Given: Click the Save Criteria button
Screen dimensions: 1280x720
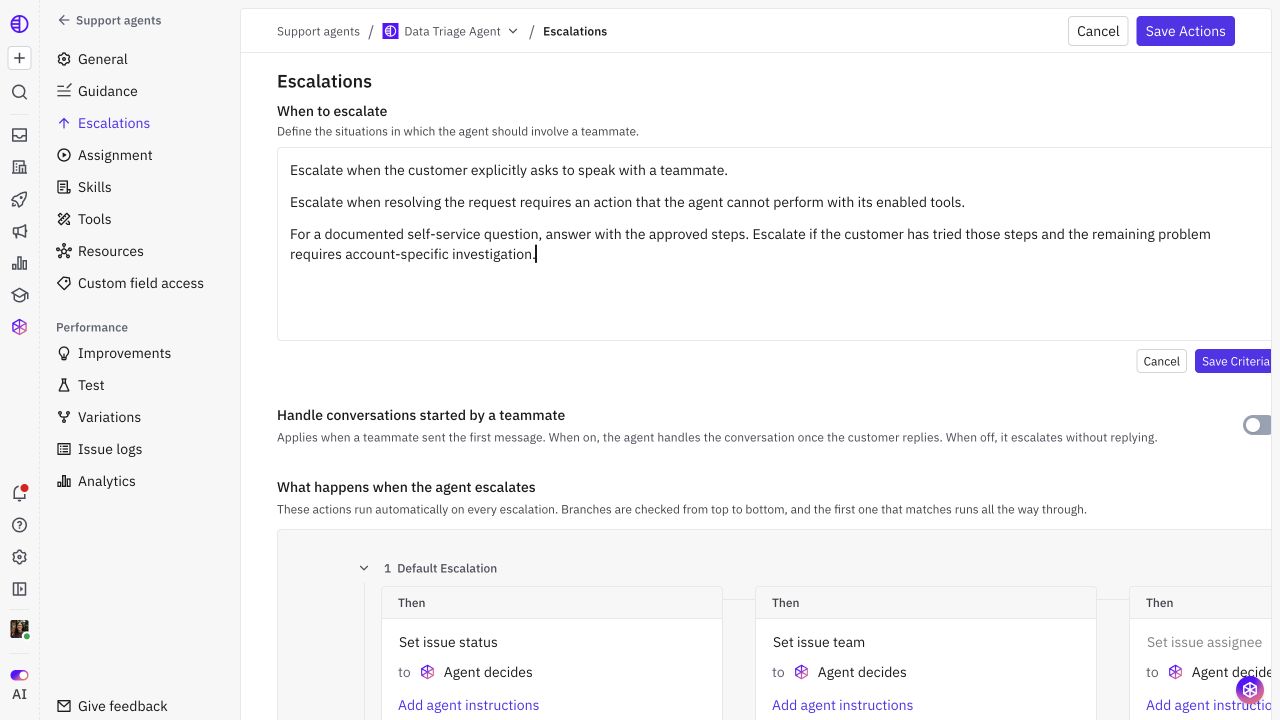Looking at the screenshot, I should coord(1233,361).
